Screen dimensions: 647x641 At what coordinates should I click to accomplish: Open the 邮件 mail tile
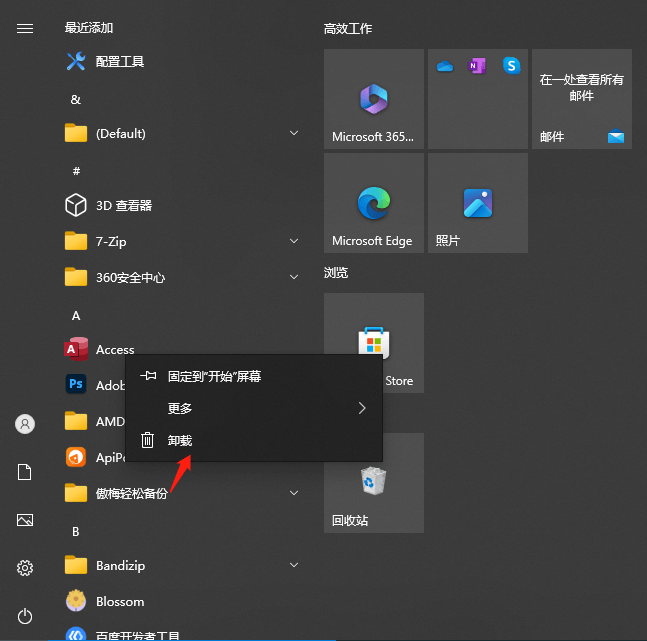click(582, 99)
